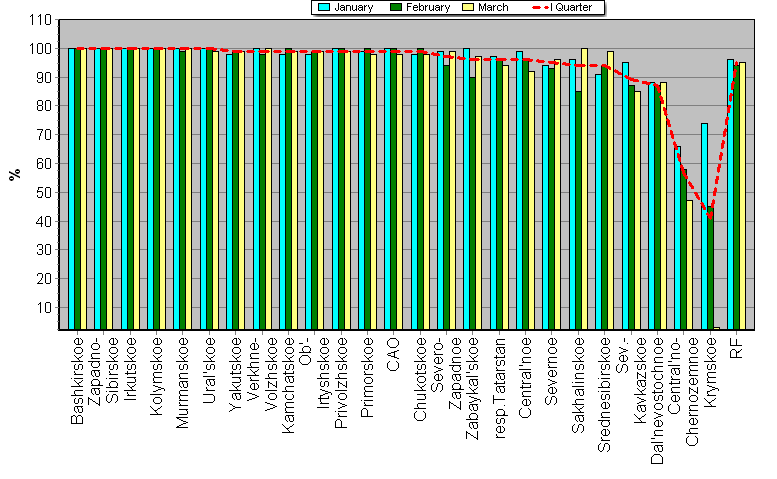777x479 pixels.
Task: Click the Murmanskoe axis label
Action: click(x=182, y=382)
